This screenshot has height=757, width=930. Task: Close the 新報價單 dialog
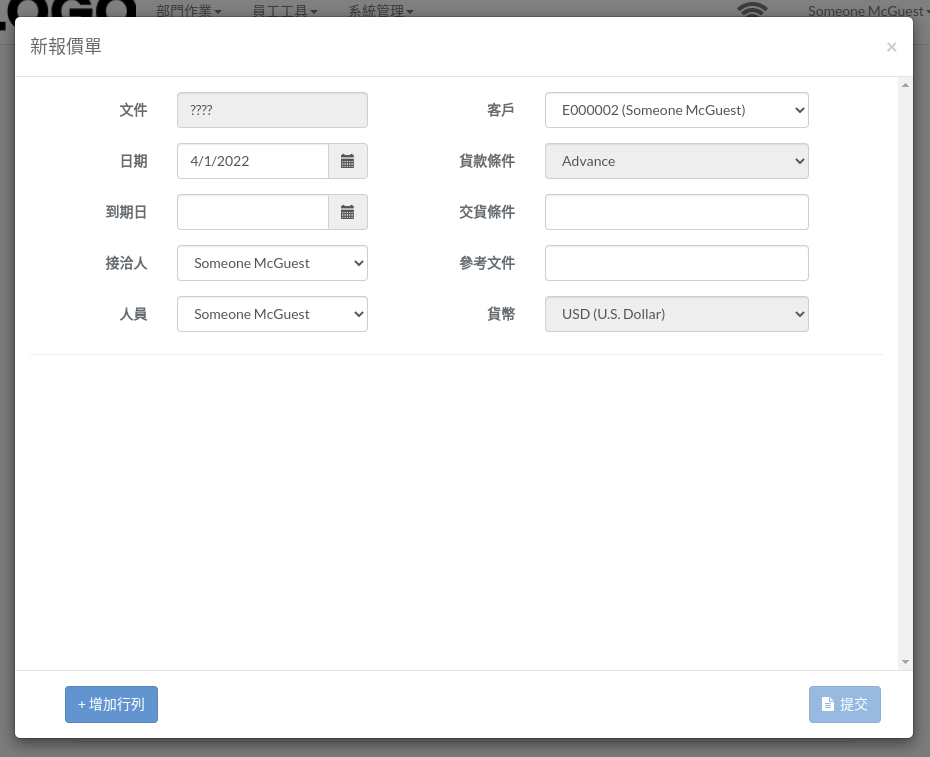click(891, 47)
